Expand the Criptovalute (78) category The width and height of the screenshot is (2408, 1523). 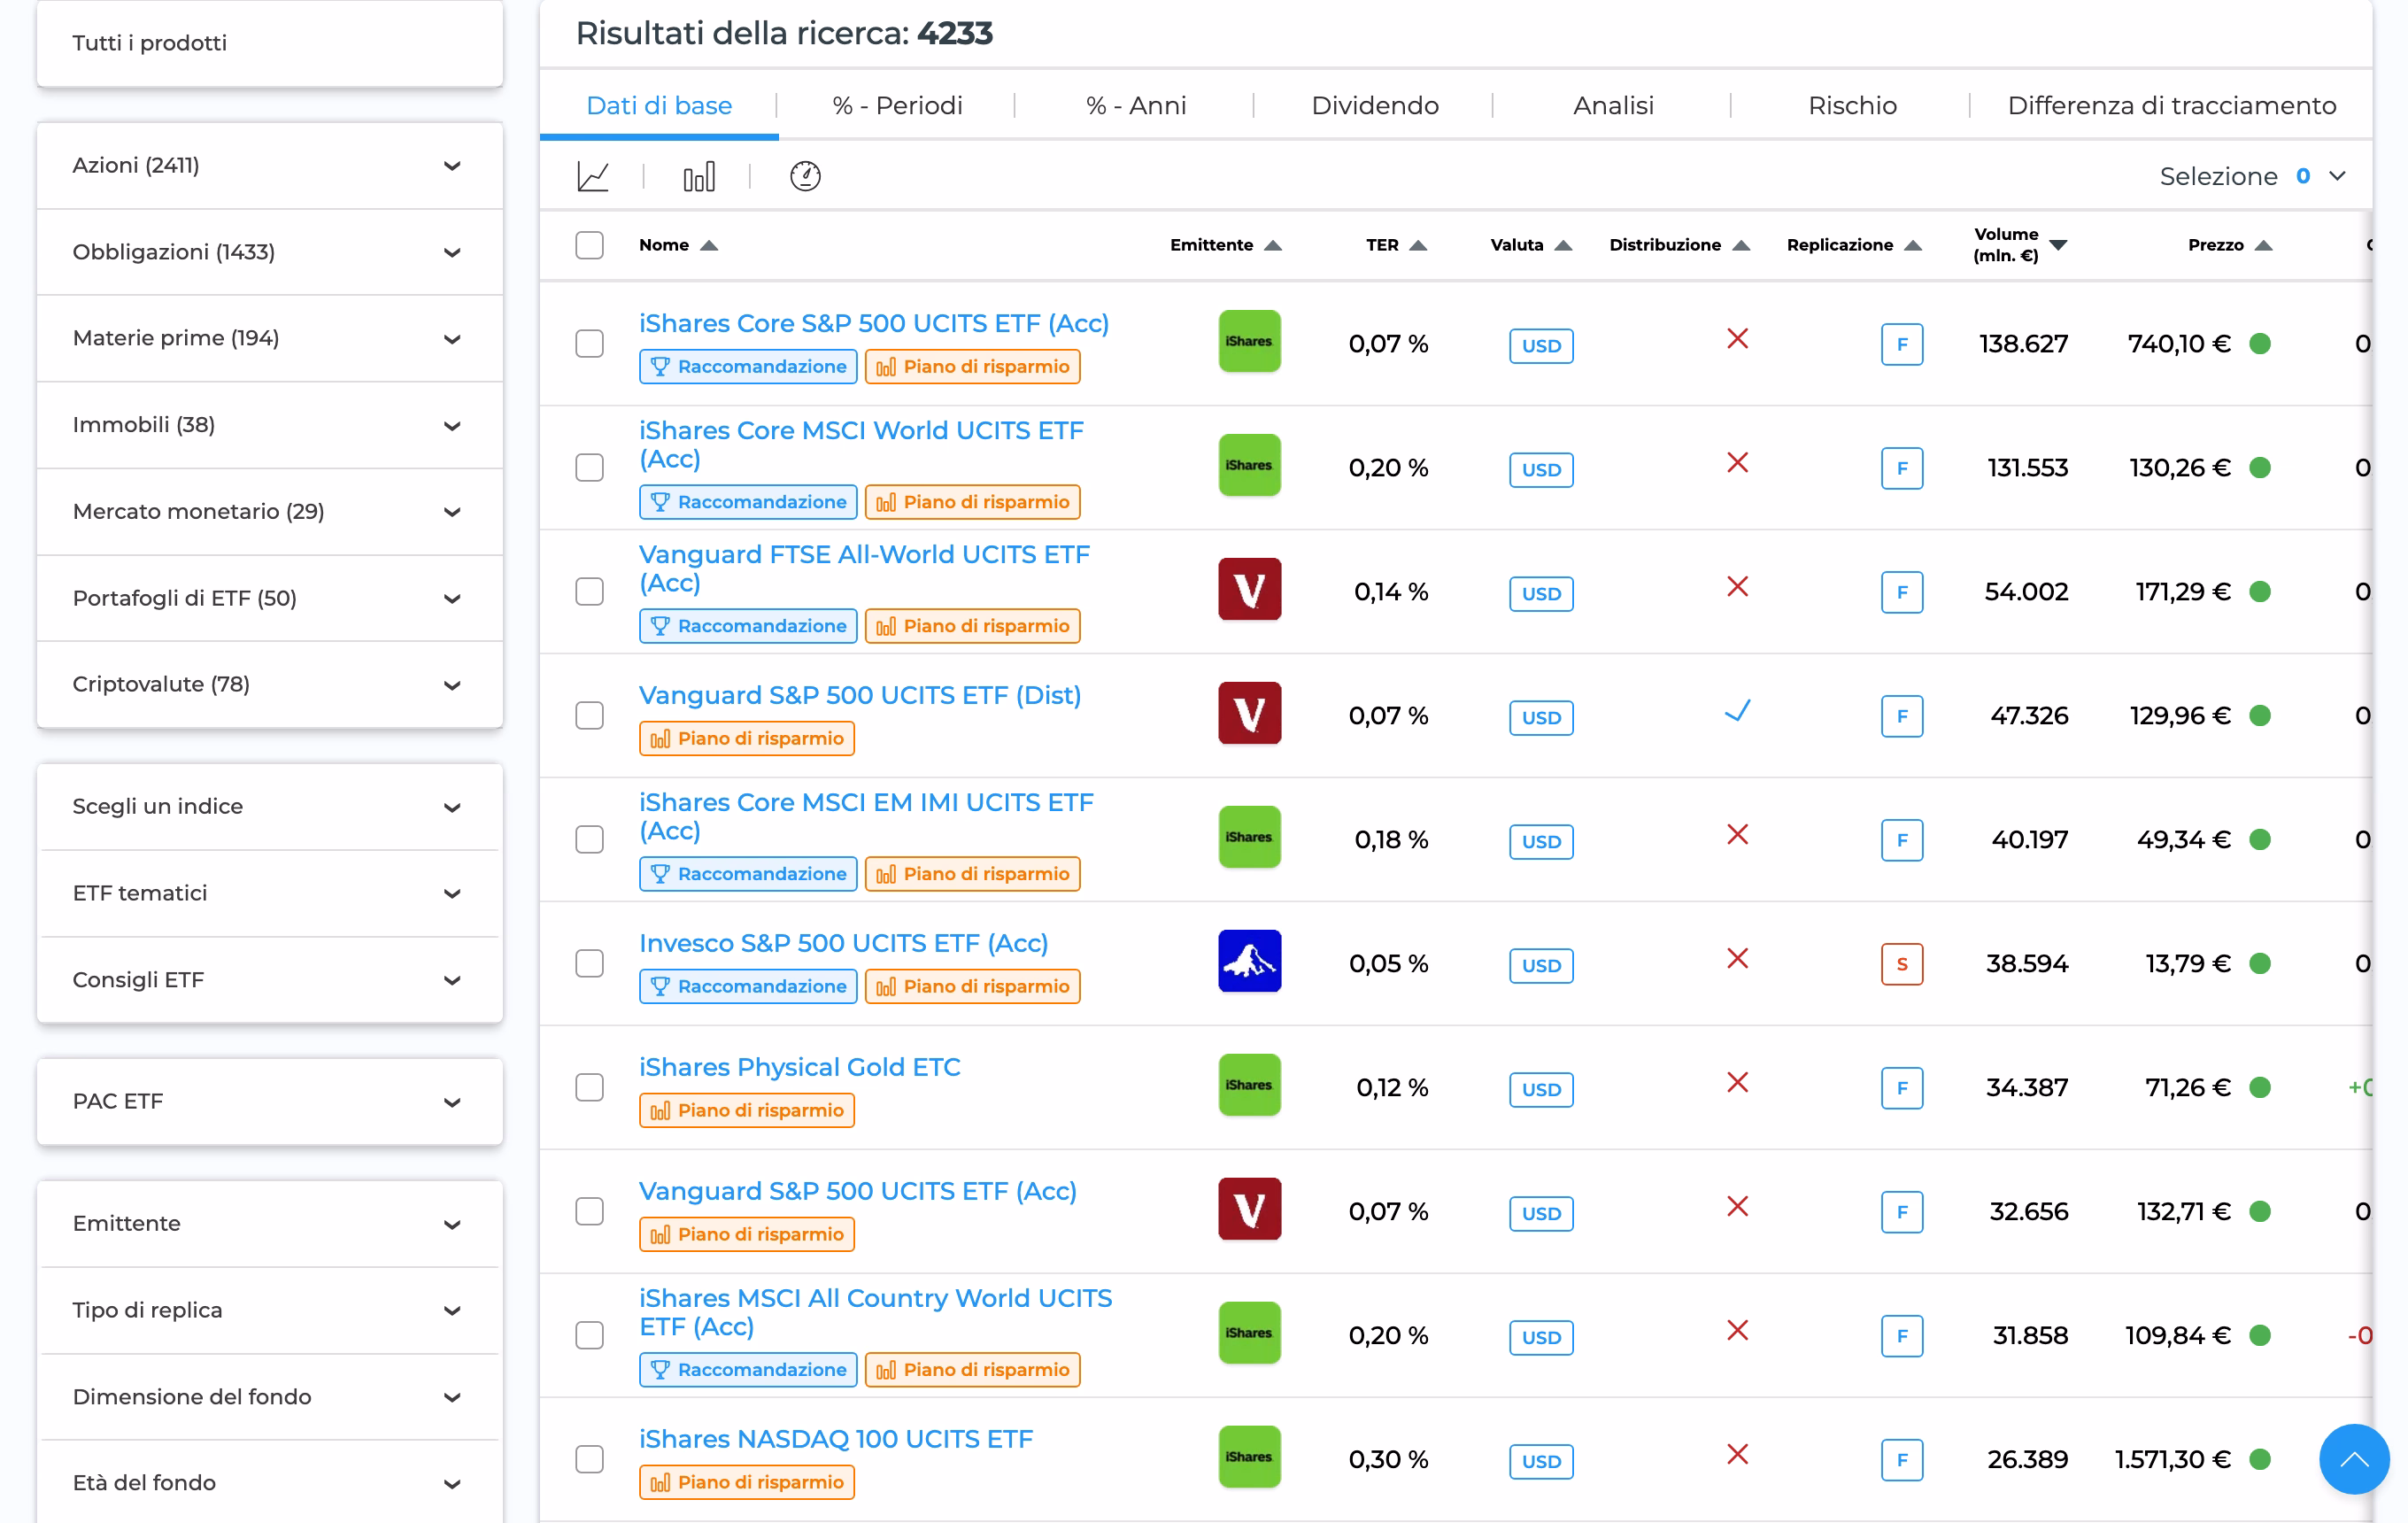(x=269, y=685)
